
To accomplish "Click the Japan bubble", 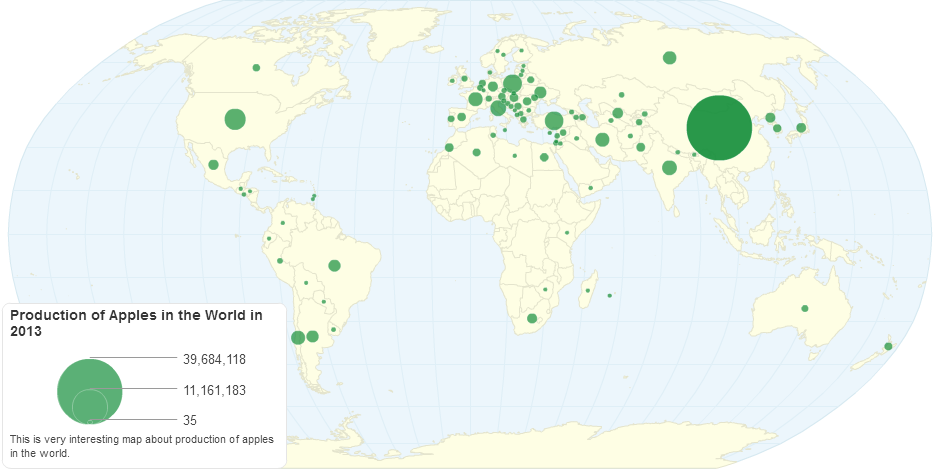I will tap(800, 127).
